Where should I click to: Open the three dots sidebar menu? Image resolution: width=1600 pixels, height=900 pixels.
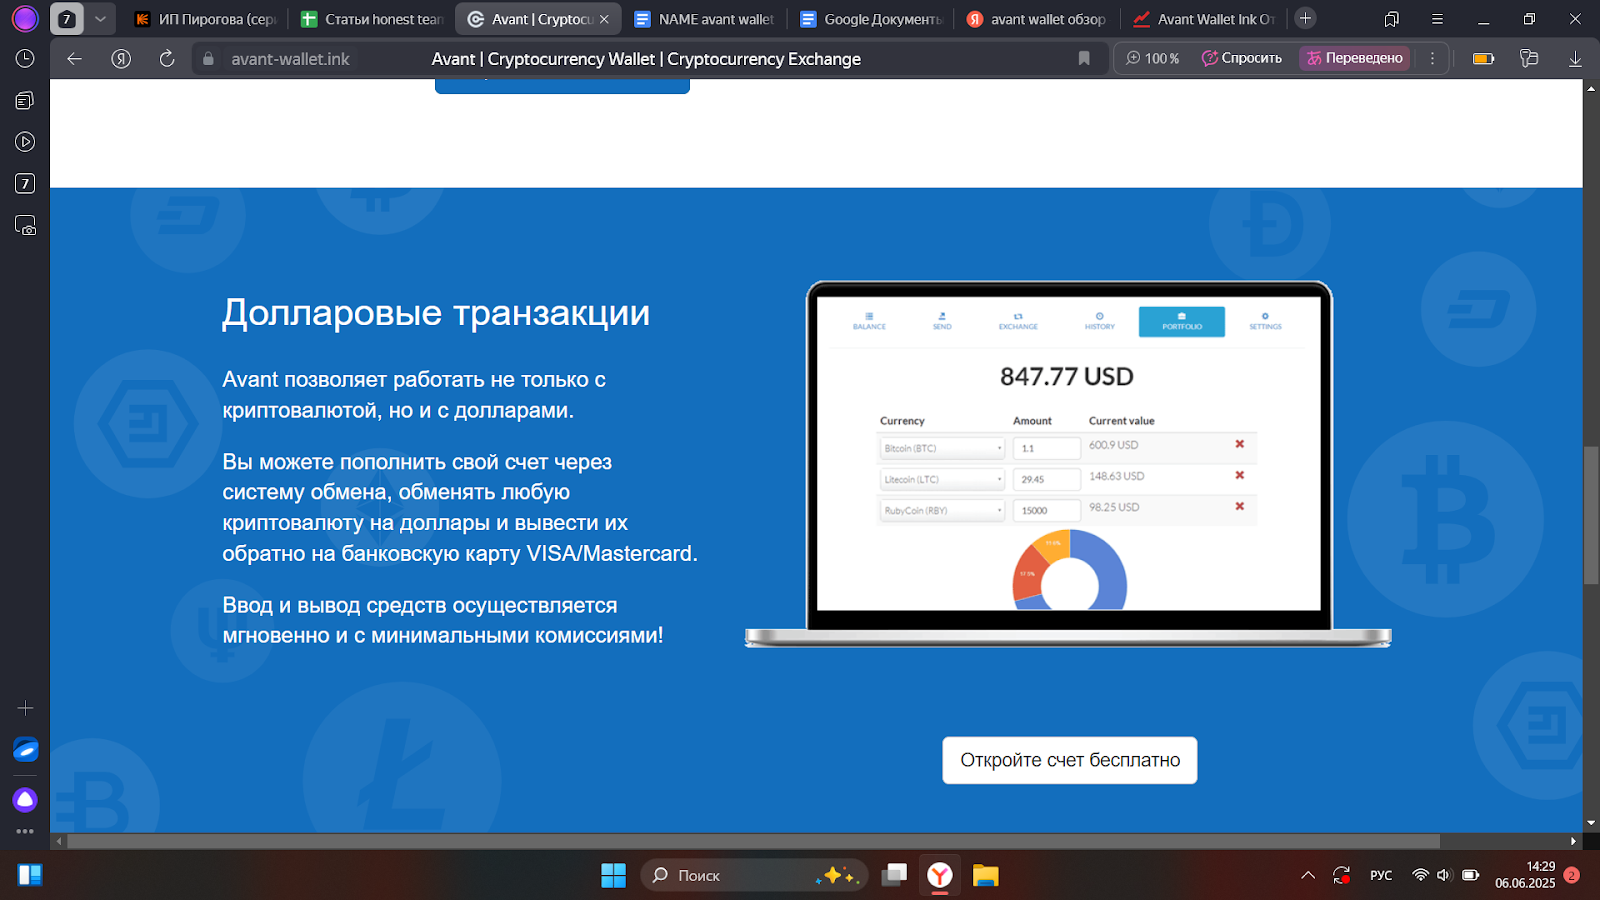pyautogui.click(x=25, y=831)
